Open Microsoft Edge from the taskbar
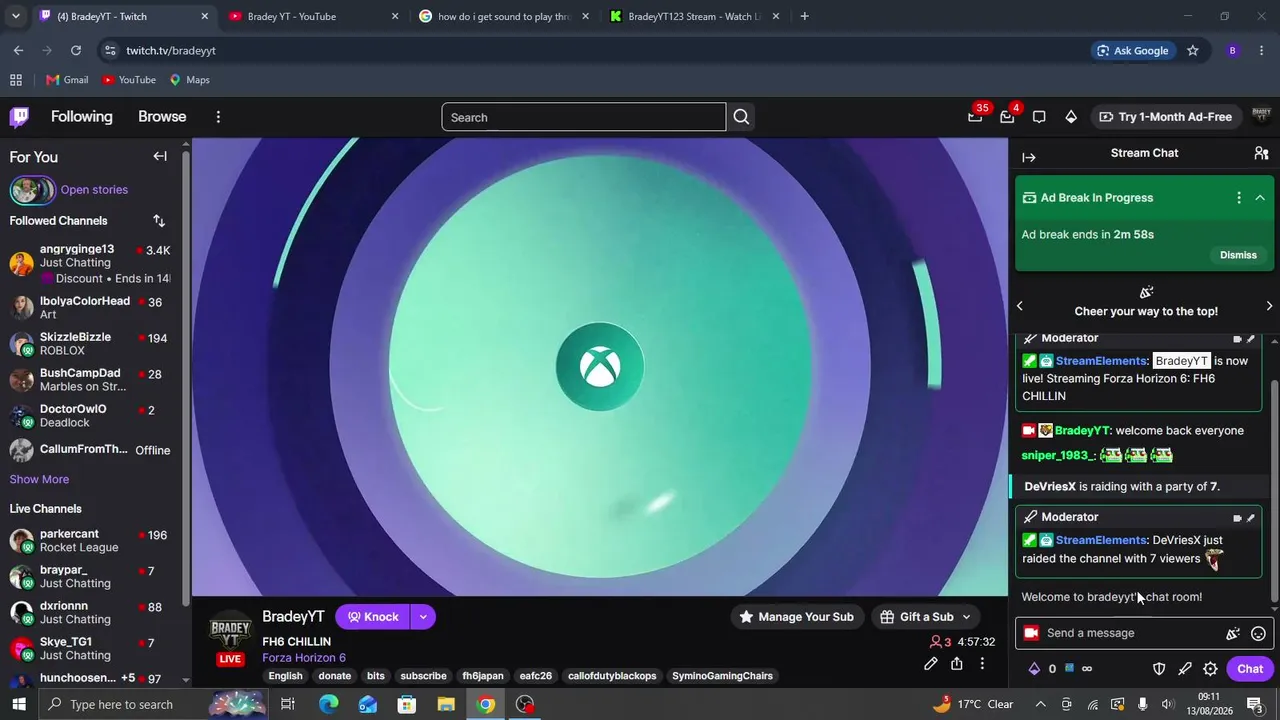Image resolution: width=1280 pixels, height=720 pixels. tap(328, 704)
